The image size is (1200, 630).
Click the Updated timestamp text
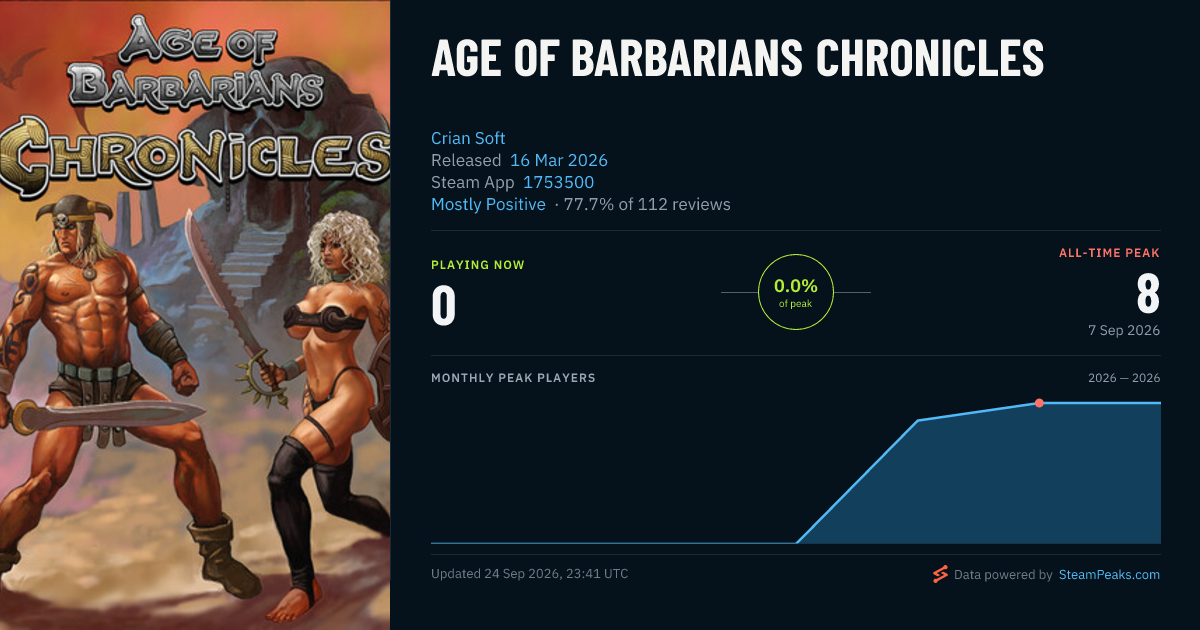pyautogui.click(x=529, y=574)
